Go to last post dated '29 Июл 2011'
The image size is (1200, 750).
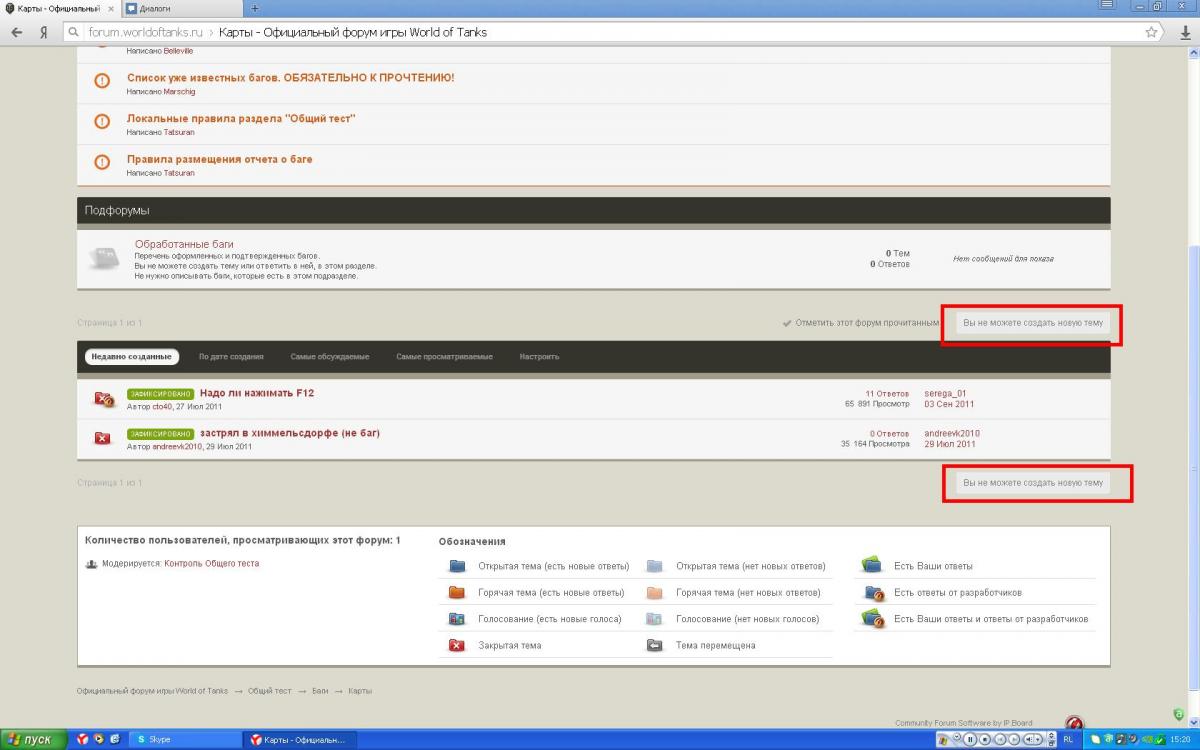click(950, 444)
